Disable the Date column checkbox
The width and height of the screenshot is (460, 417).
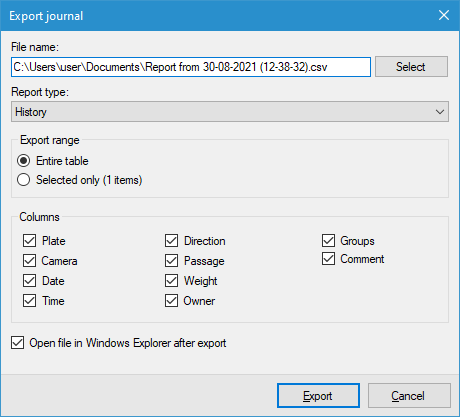(x=30, y=281)
